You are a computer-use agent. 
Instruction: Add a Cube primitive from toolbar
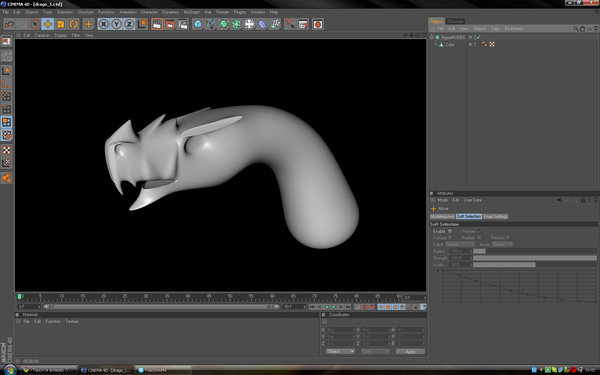(x=197, y=24)
